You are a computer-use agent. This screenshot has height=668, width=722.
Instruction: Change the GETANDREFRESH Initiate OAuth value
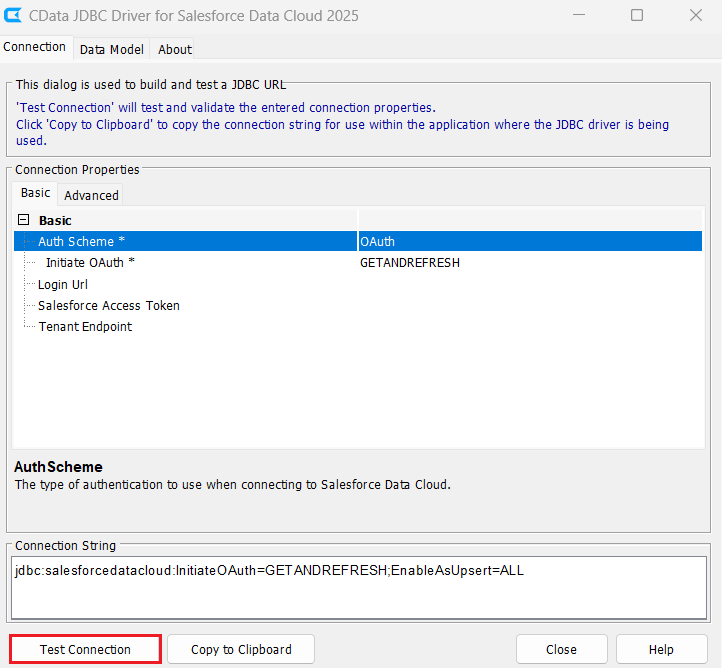tap(529, 263)
